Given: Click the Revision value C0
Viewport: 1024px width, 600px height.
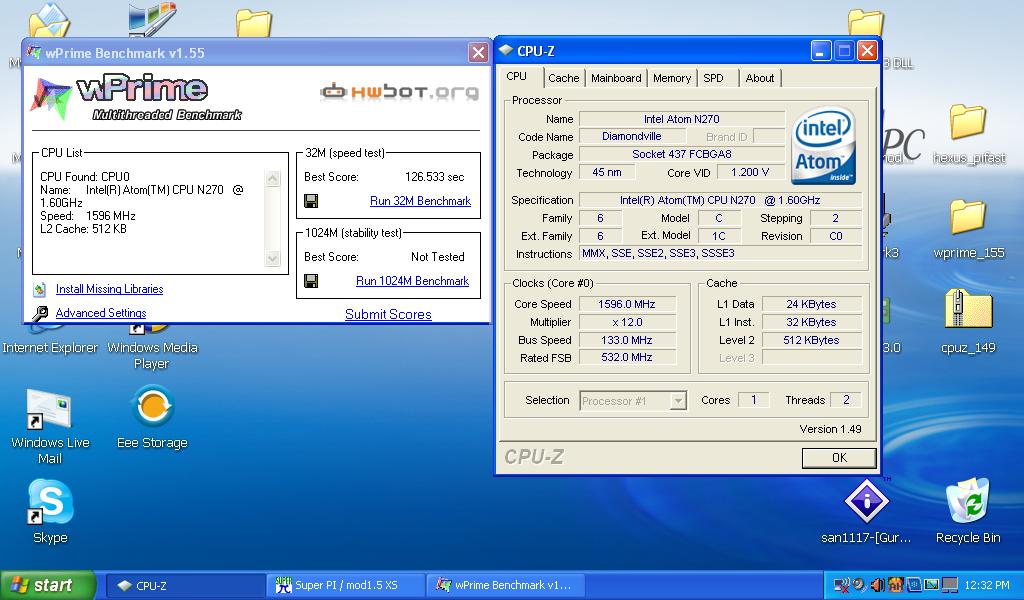Looking at the screenshot, I should [x=836, y=236].
